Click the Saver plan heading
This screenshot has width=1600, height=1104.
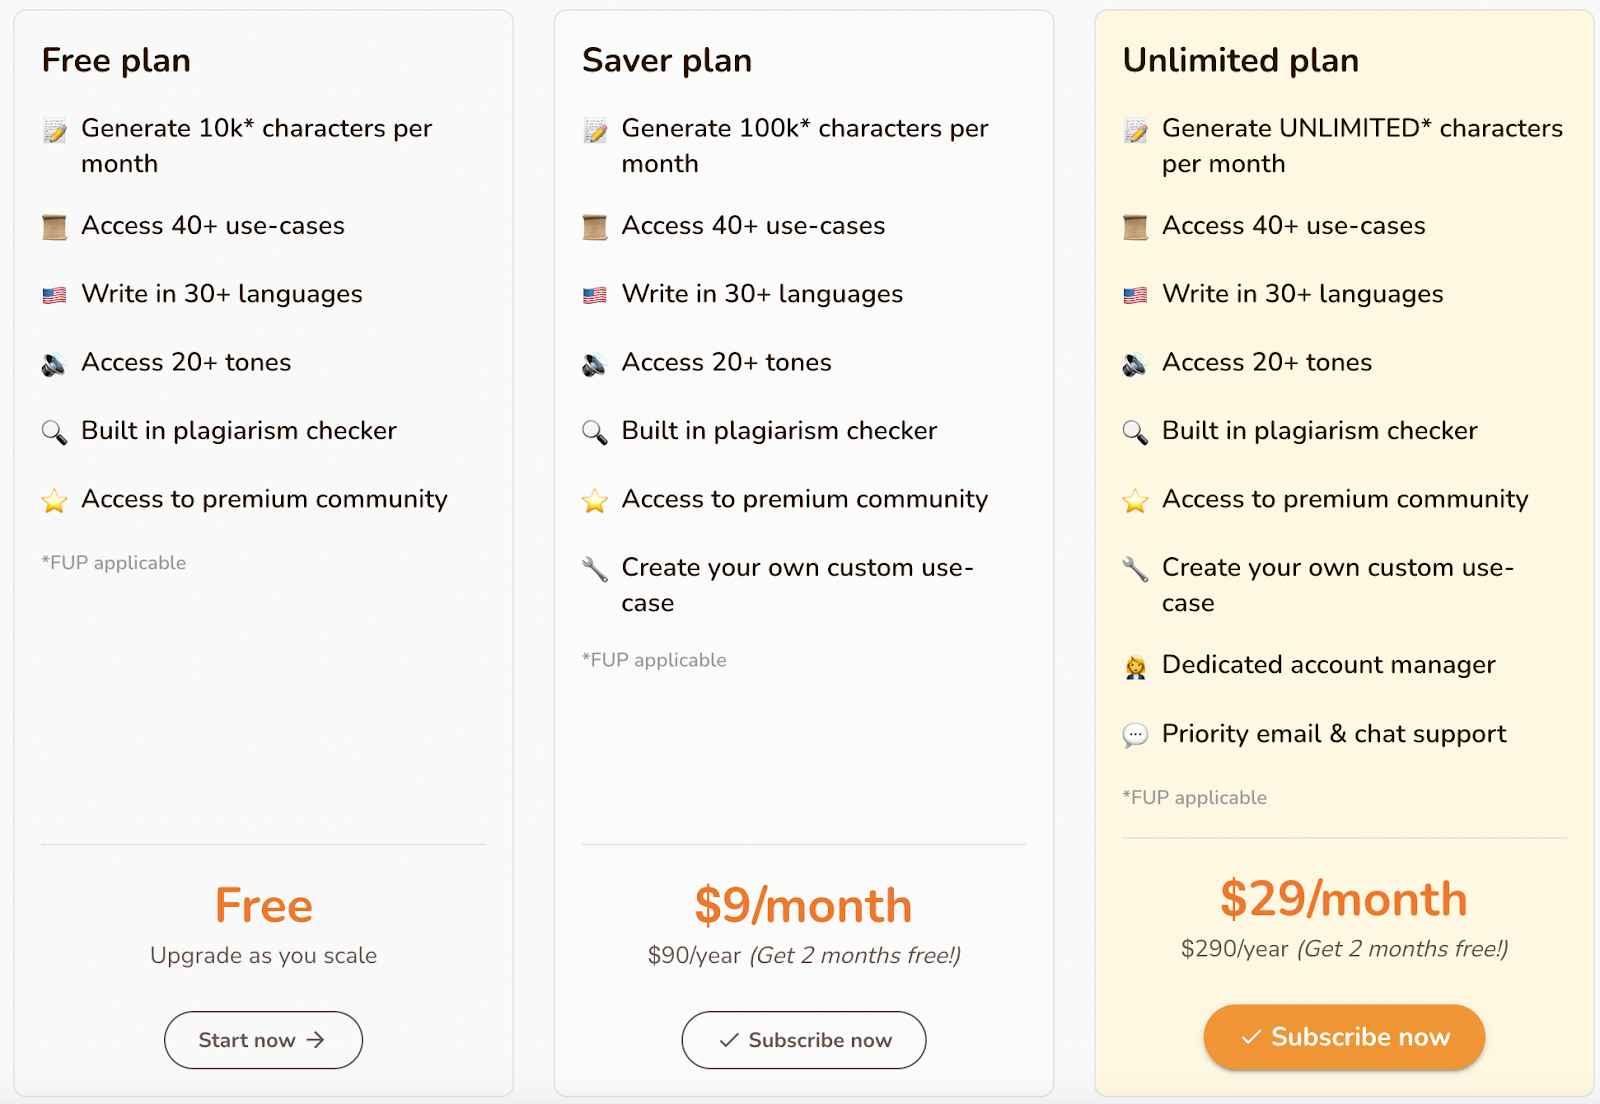click(x=667, y=60)
